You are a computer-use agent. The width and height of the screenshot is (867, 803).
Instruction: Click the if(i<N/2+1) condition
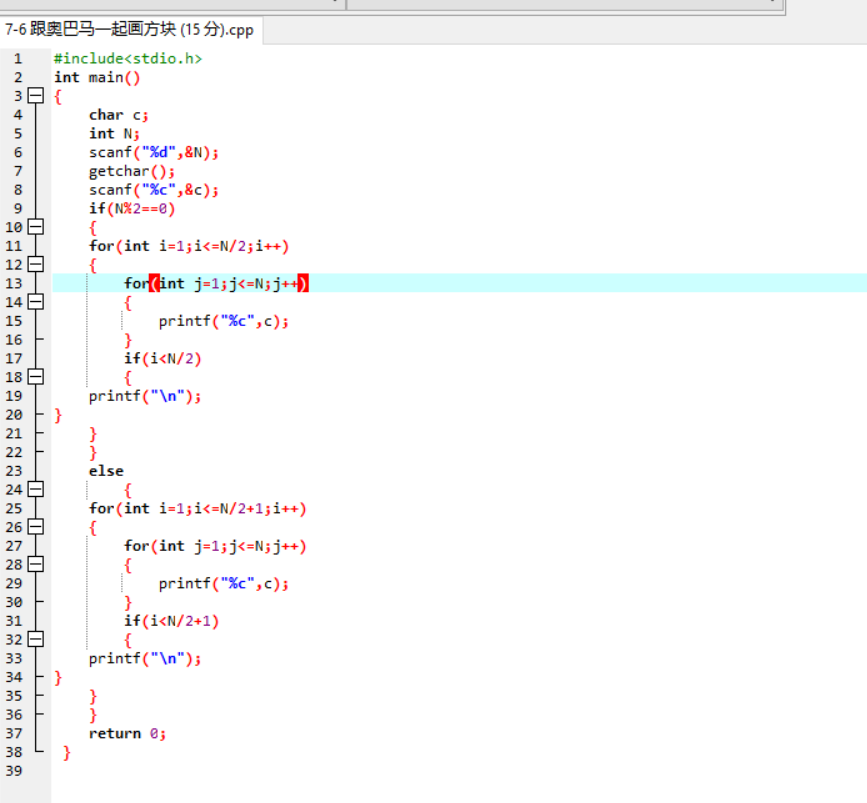tap(171, 622)
